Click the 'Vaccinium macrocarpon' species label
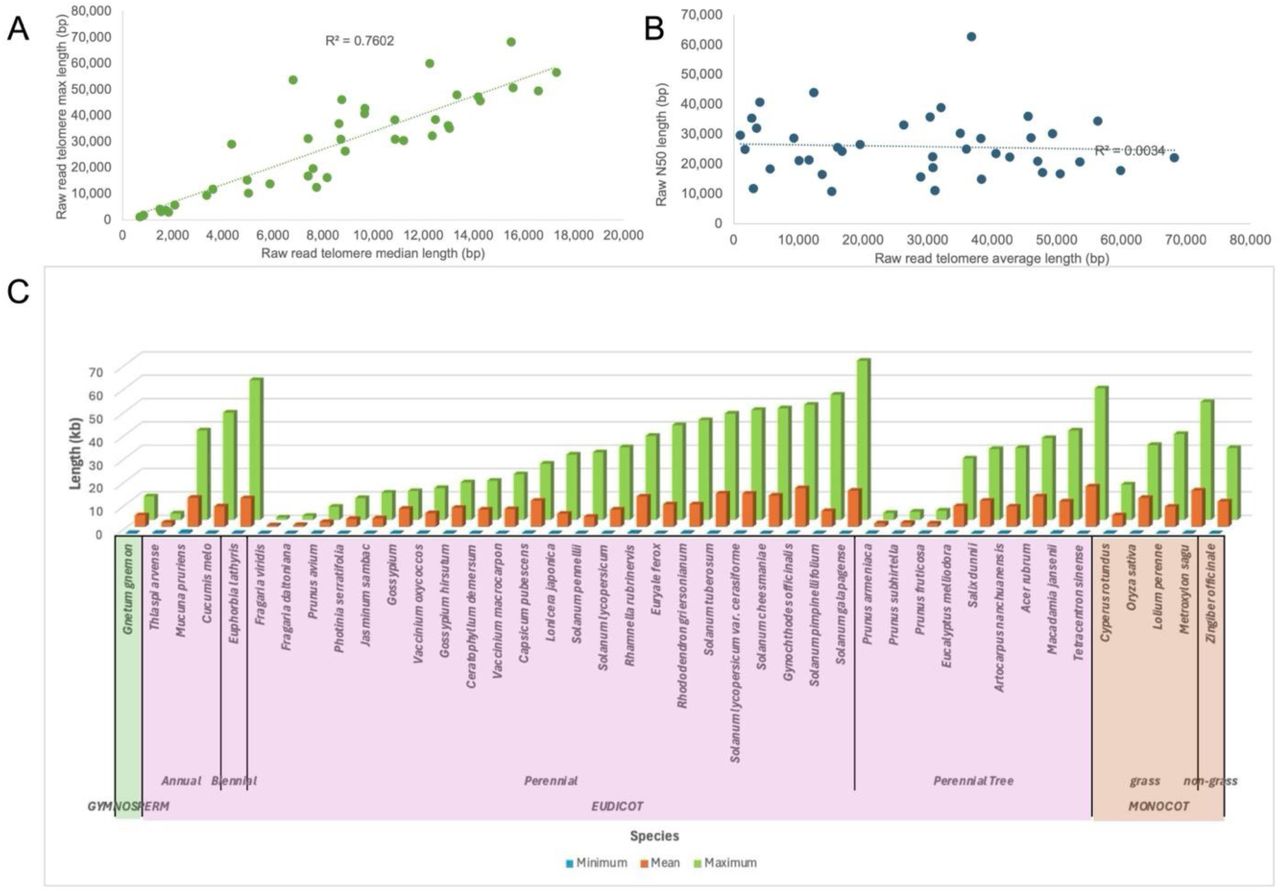This screenshot has height=893, width=1280. tap(499, 612)
